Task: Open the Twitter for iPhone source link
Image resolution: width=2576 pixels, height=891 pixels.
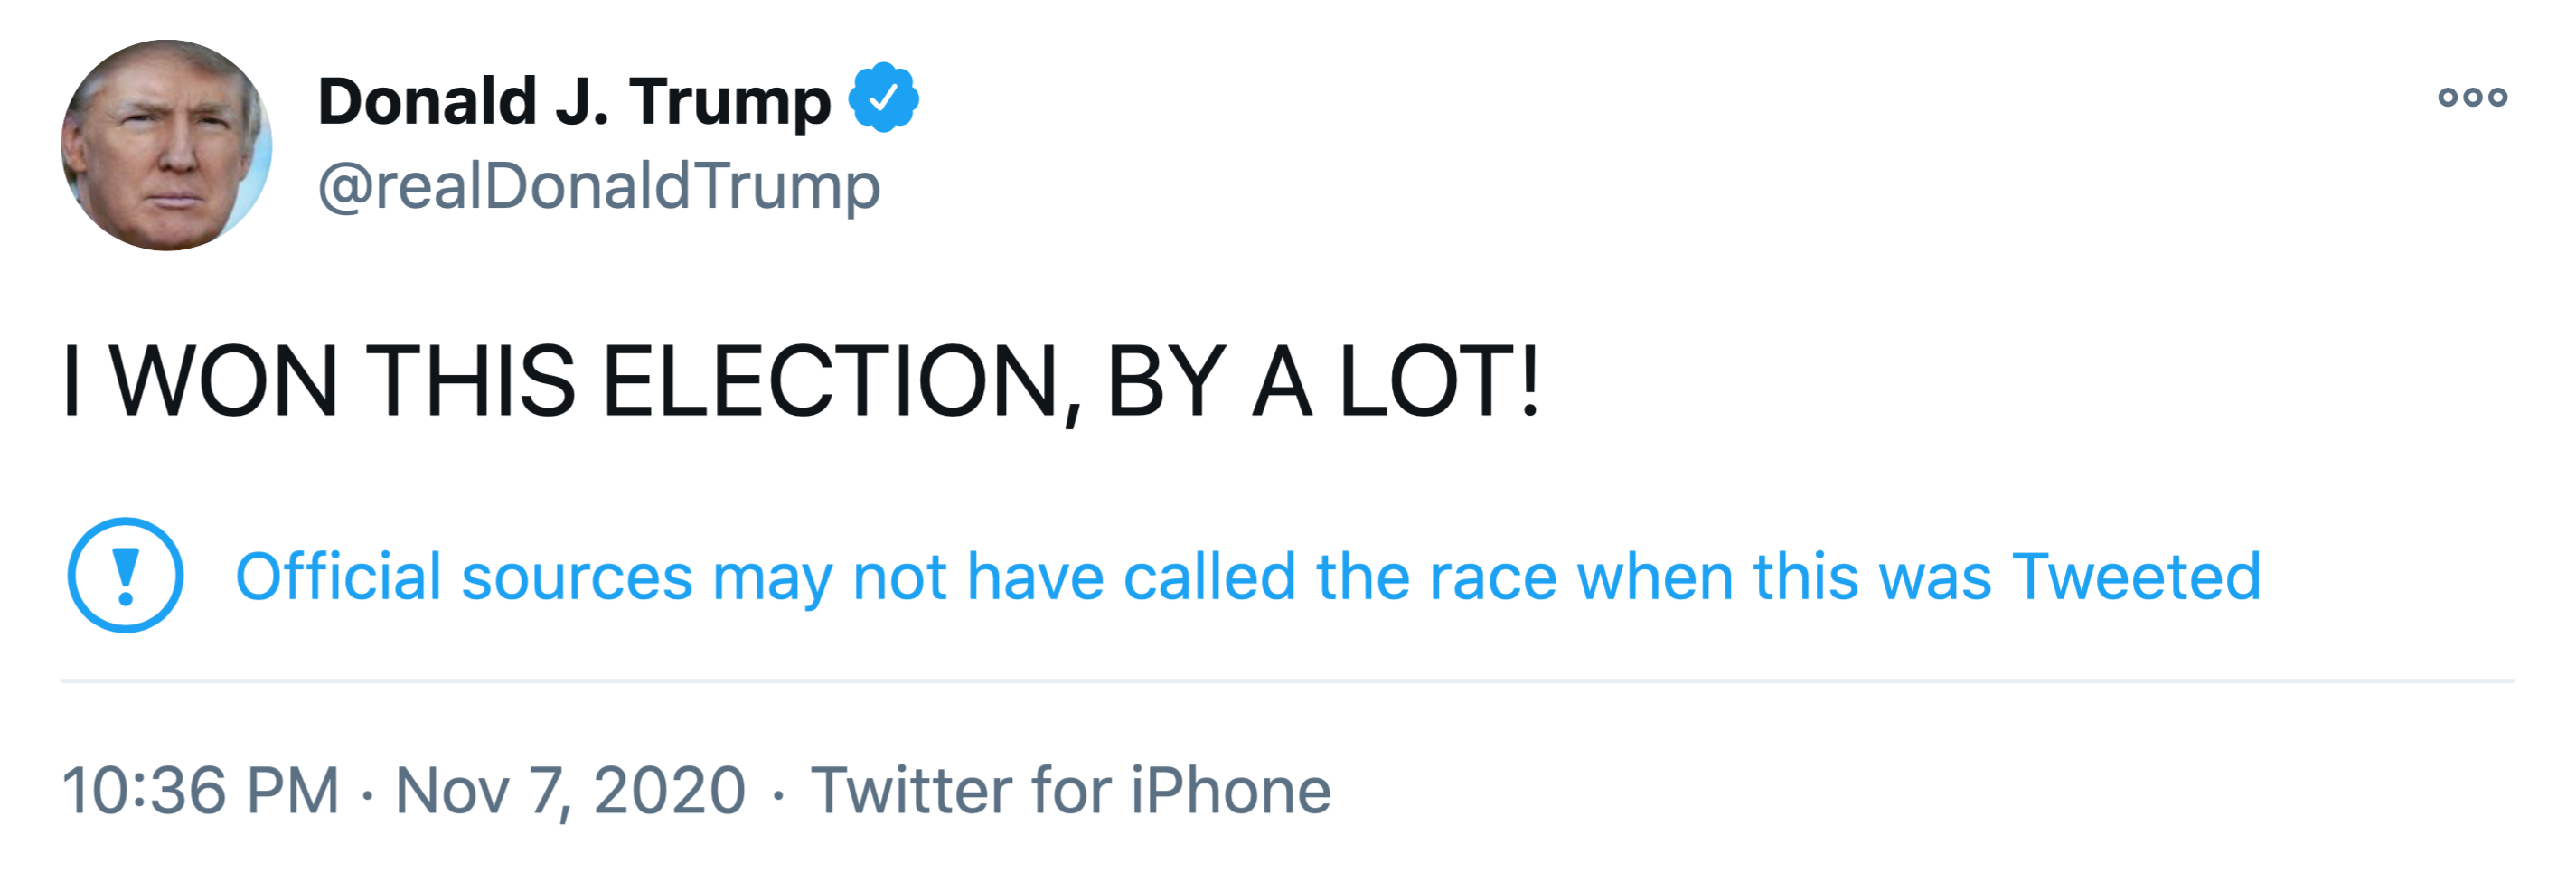Action: (1070, 790)
